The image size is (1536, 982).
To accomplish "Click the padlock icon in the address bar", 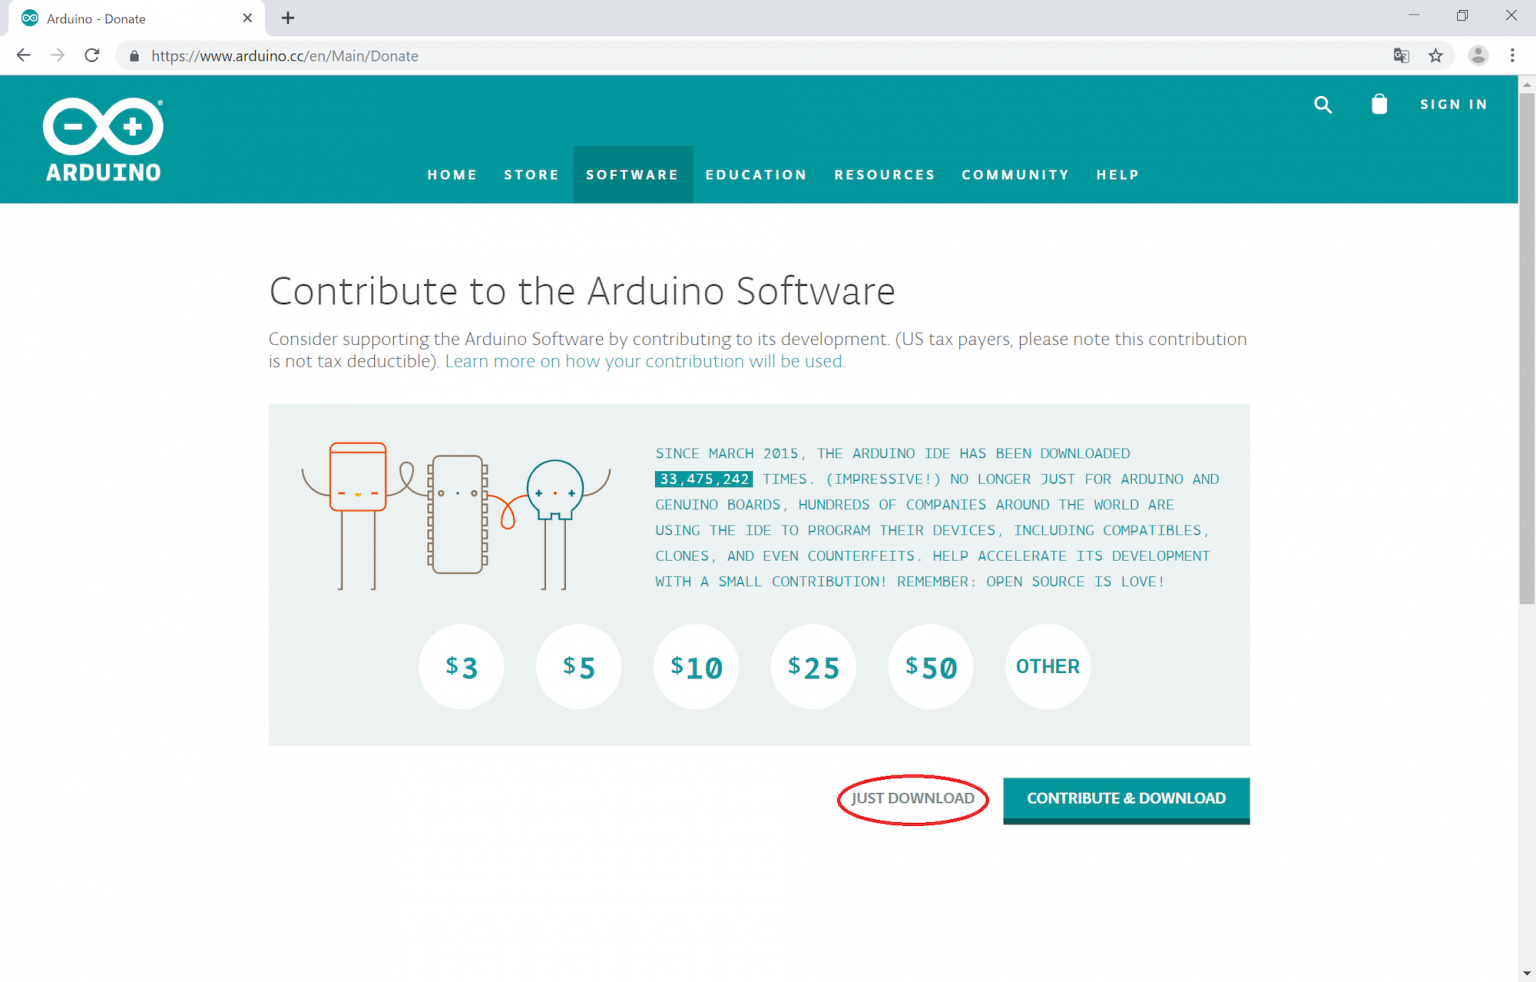I will 133,56.
